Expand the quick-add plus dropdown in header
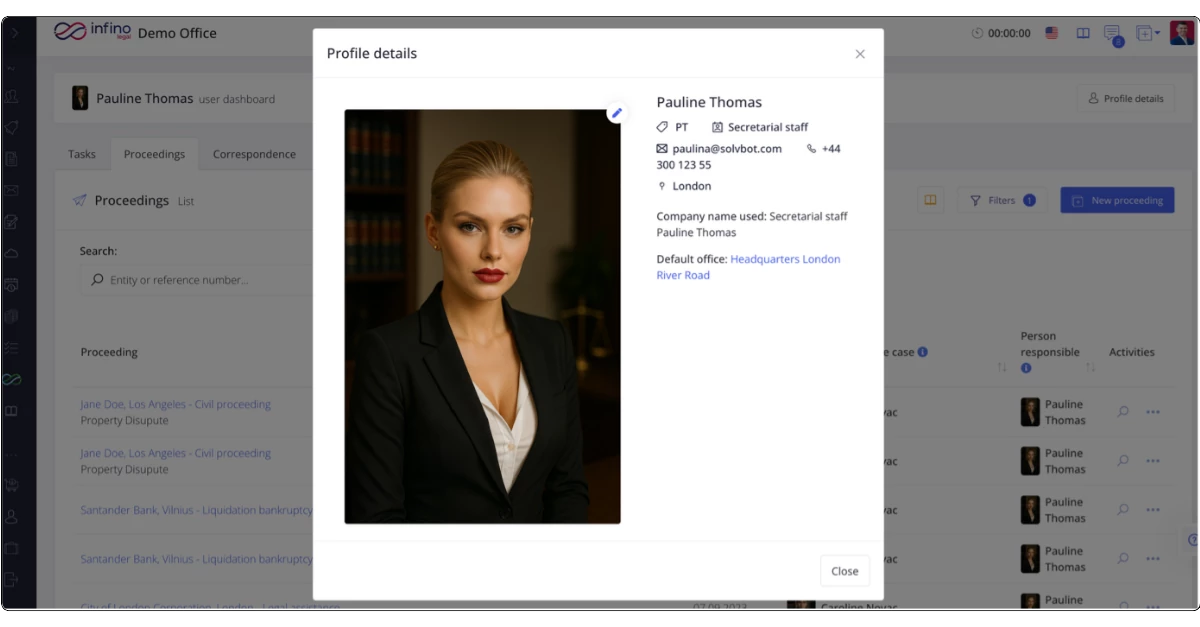 coord(1147,33)
